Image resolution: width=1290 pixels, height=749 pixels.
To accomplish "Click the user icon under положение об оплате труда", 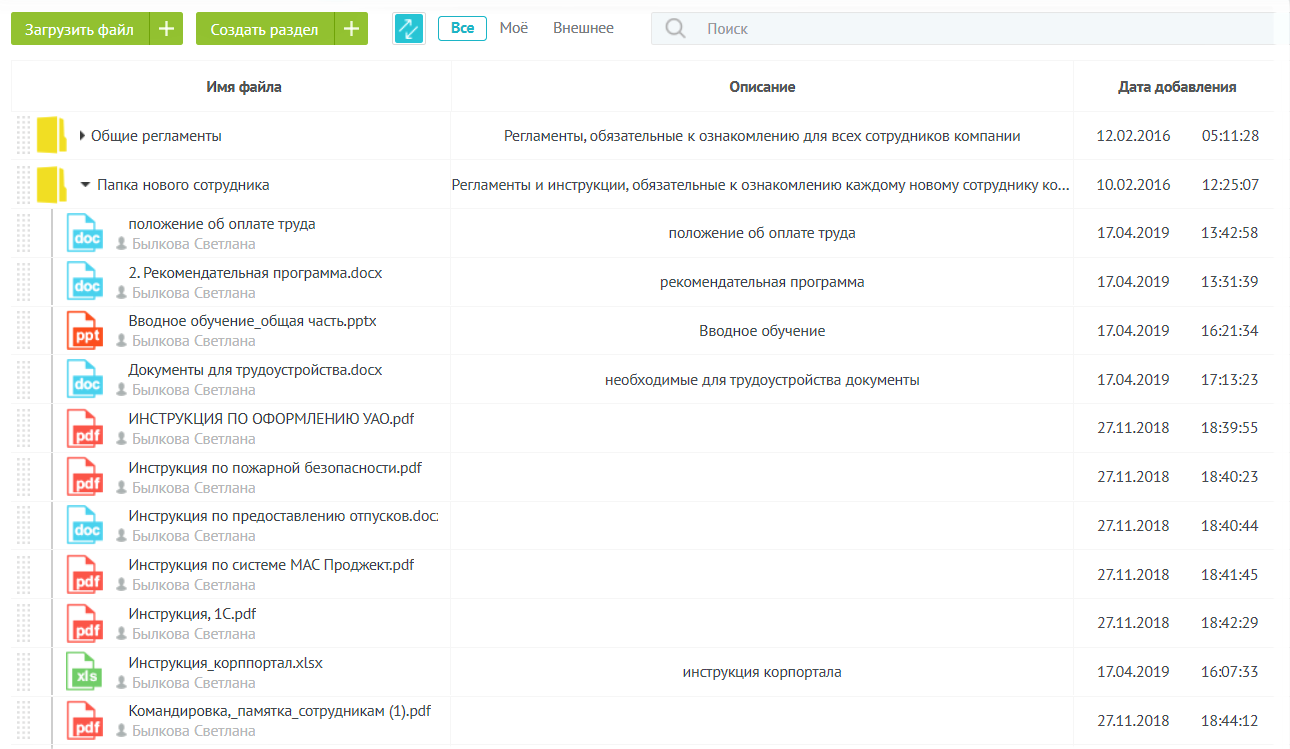I will click(x=123, y=243).
